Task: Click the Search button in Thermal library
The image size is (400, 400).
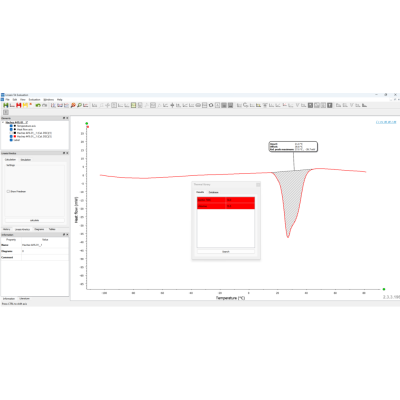Action: pyautogui.click(x=226, y=252)
